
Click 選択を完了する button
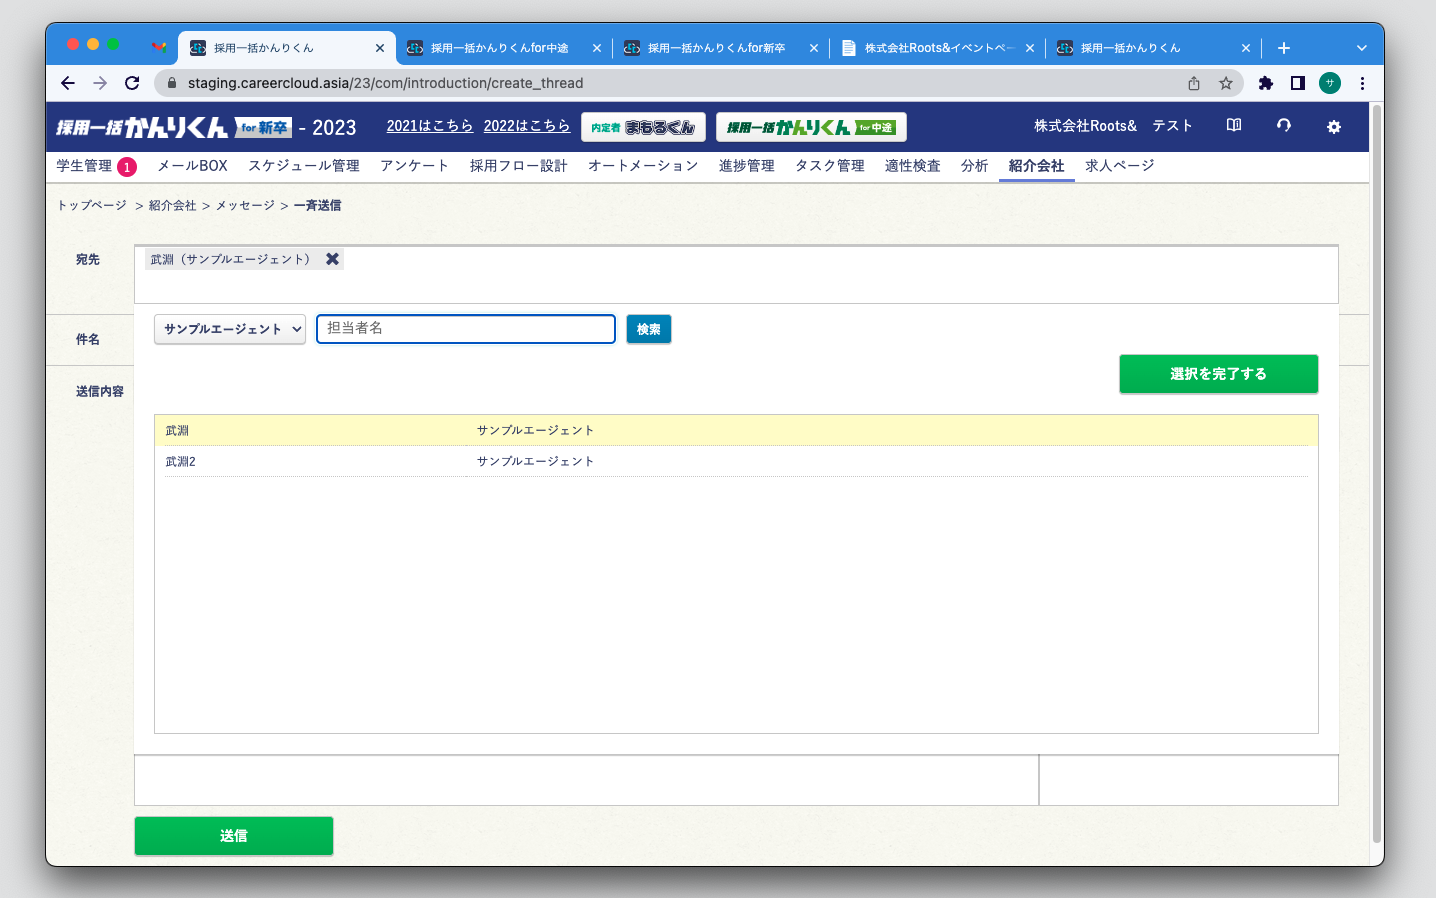coord(1218,374)
